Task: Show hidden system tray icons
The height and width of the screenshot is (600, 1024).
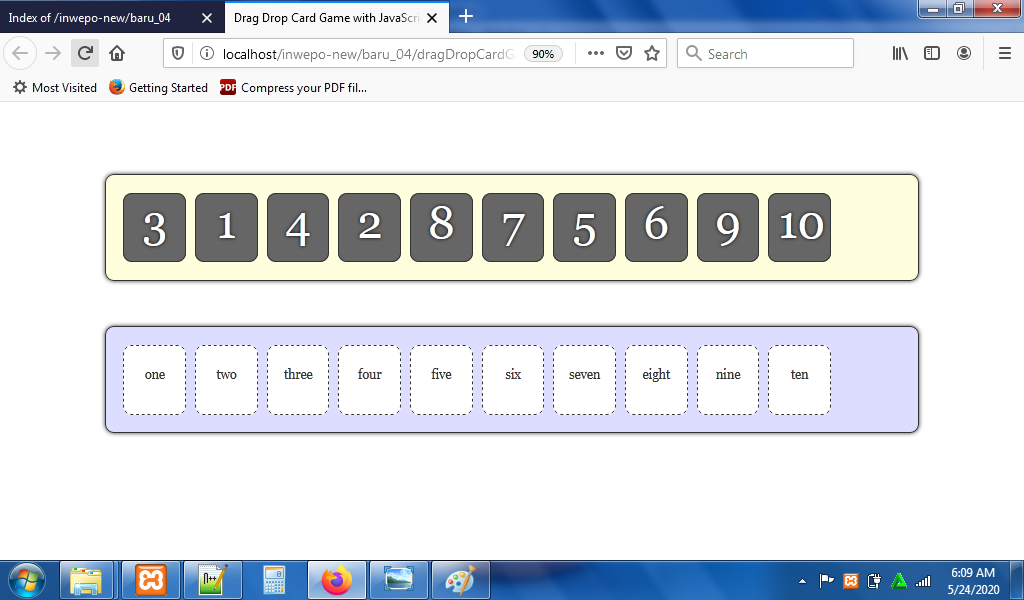Action: coord(803,580)
